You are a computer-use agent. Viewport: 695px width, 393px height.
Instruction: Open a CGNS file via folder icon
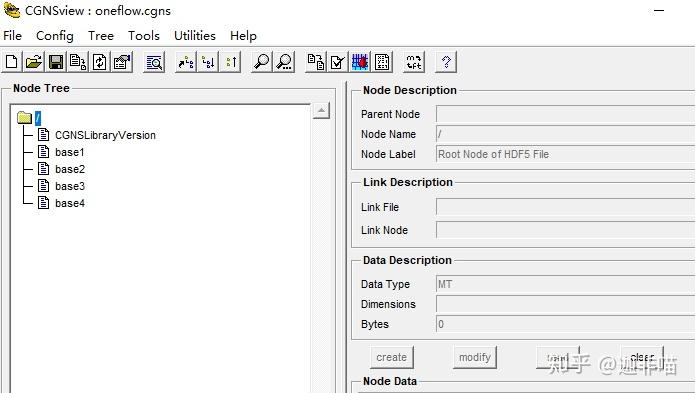pos(34,62)
